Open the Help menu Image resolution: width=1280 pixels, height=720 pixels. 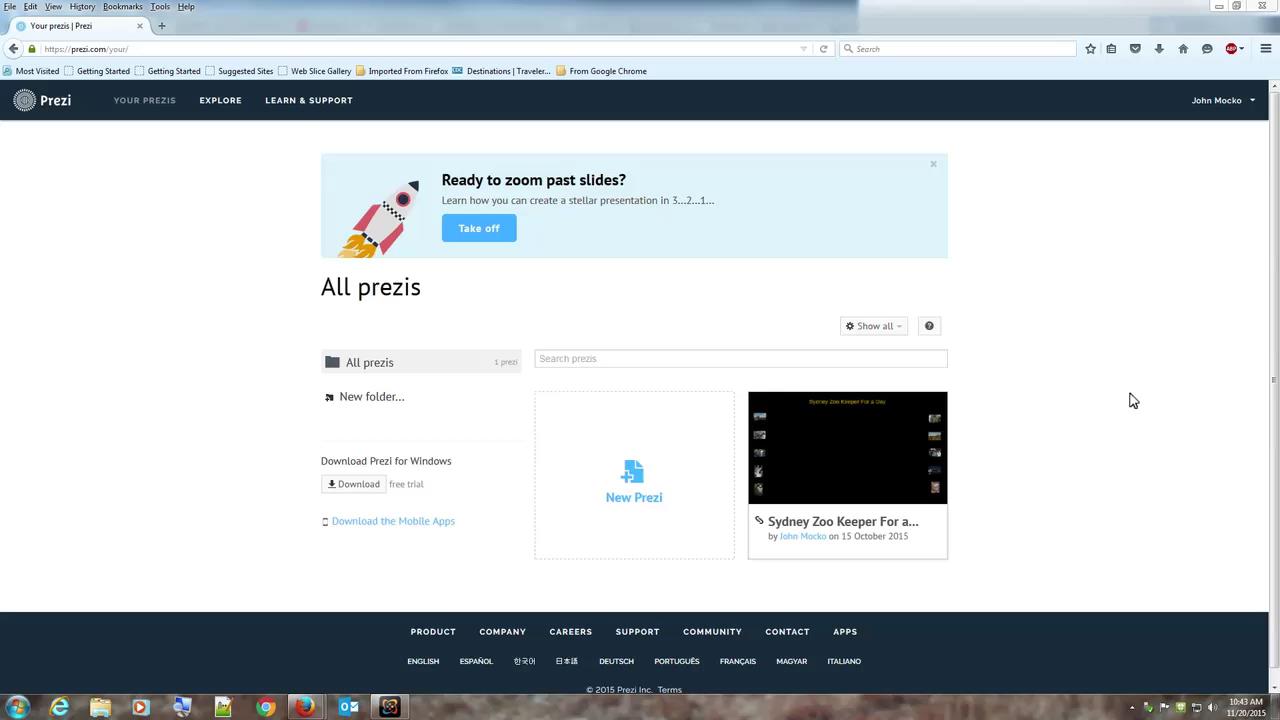[x=186, y=6]
